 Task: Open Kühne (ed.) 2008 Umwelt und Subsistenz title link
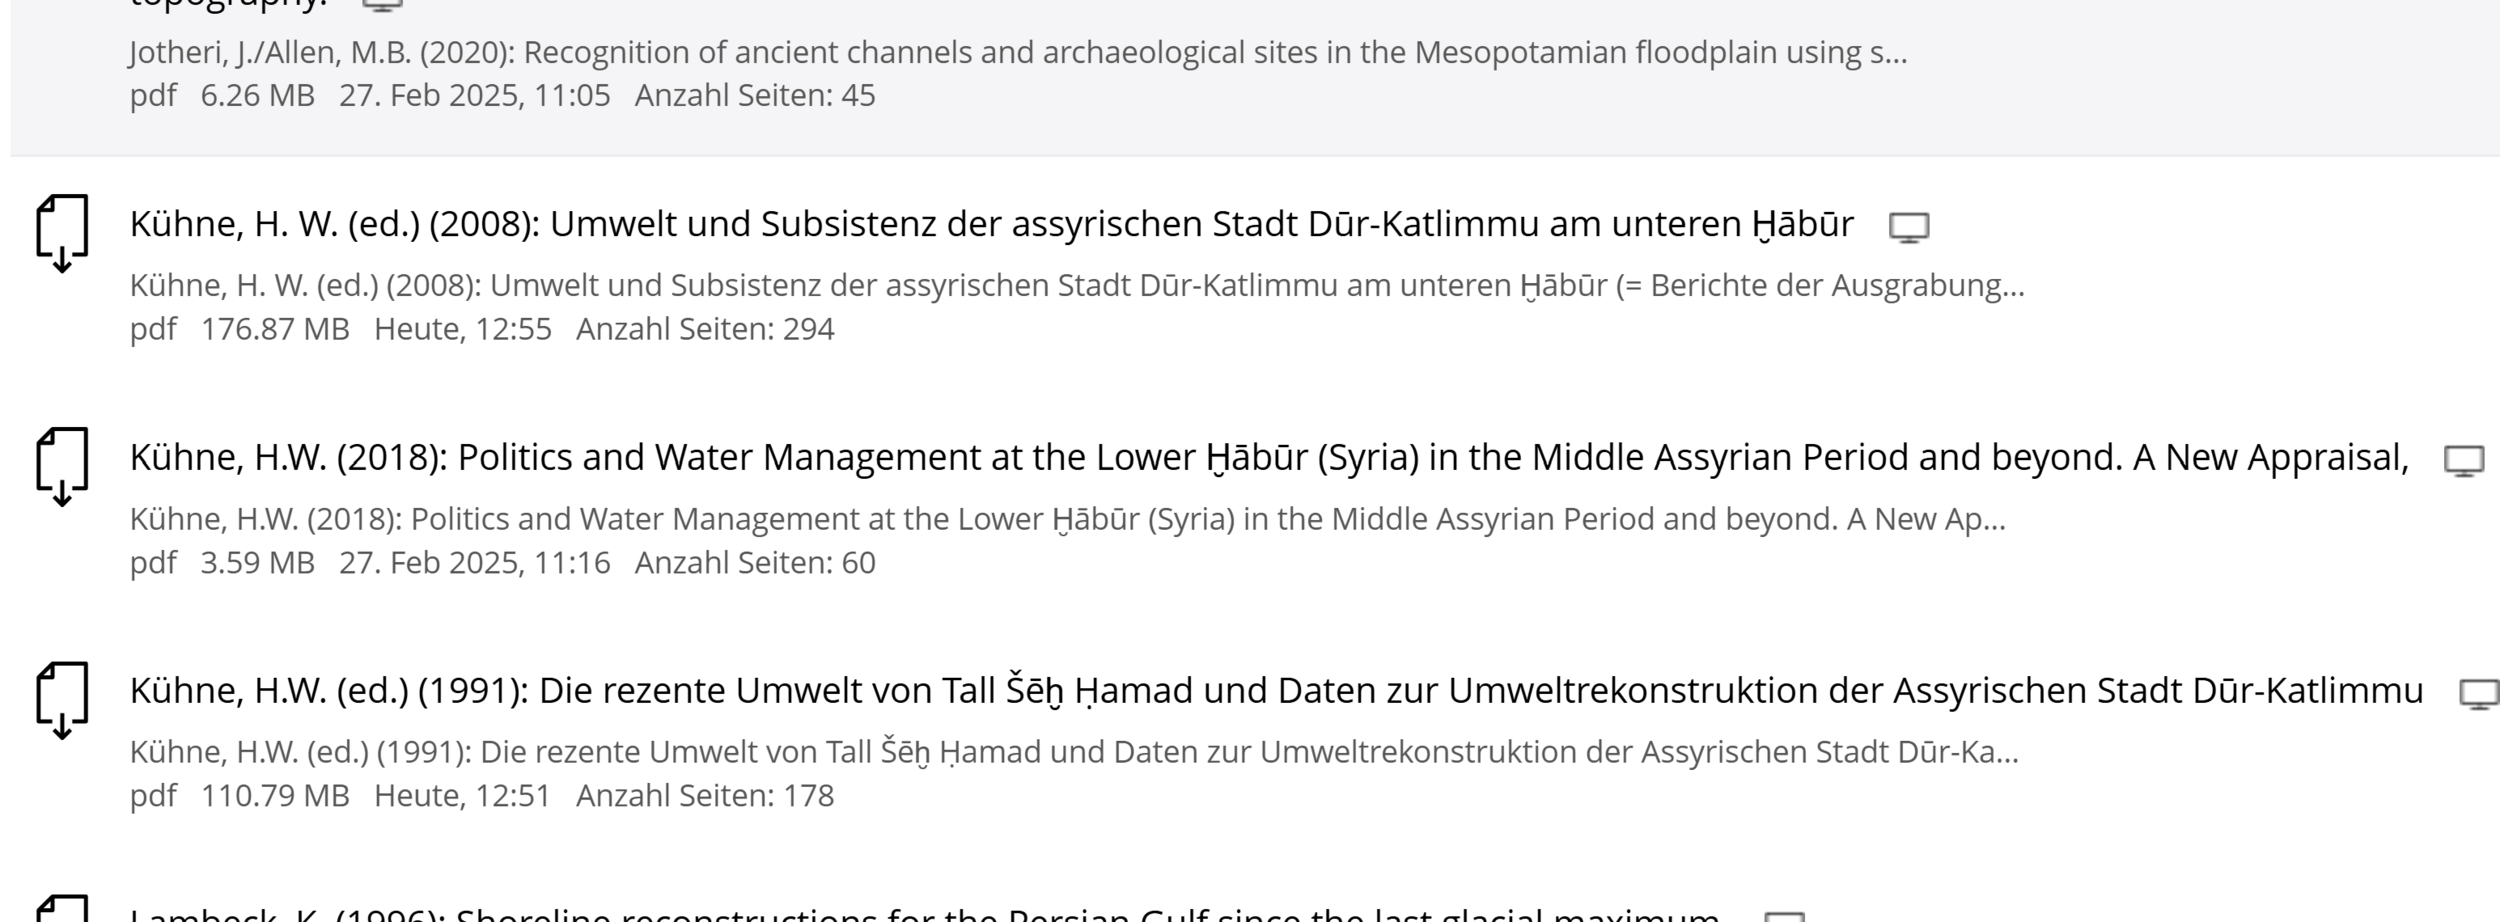(x=991, y=224)
